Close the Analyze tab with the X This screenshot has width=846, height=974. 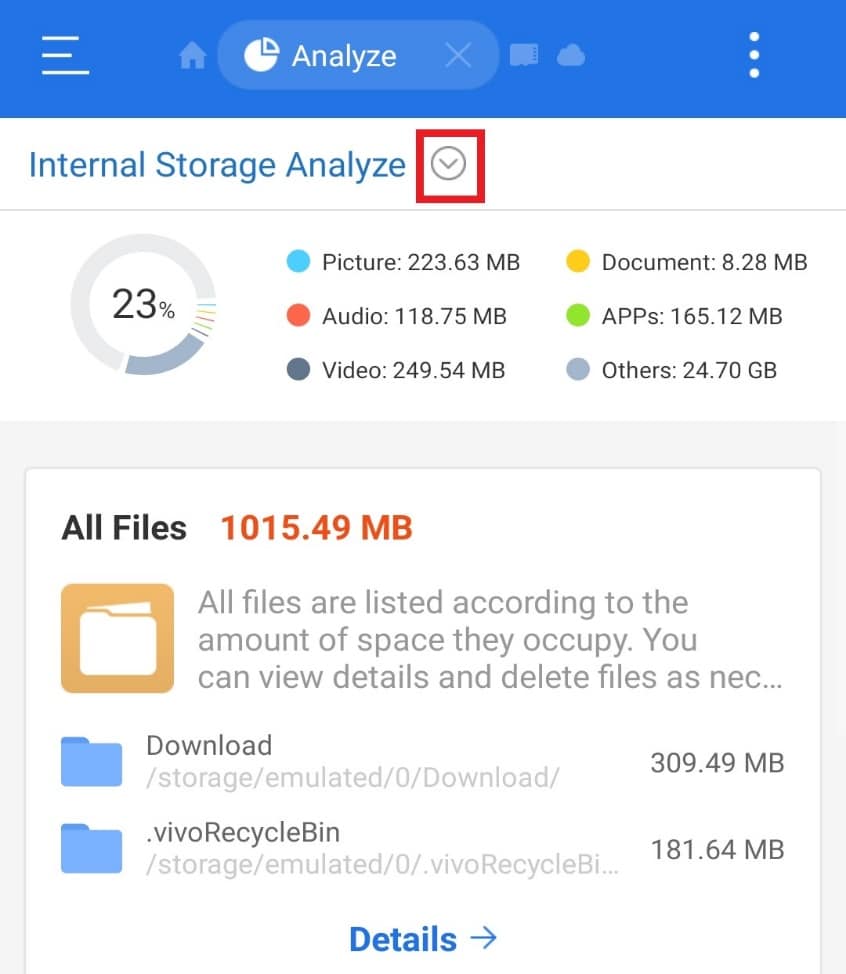point(459,55)
